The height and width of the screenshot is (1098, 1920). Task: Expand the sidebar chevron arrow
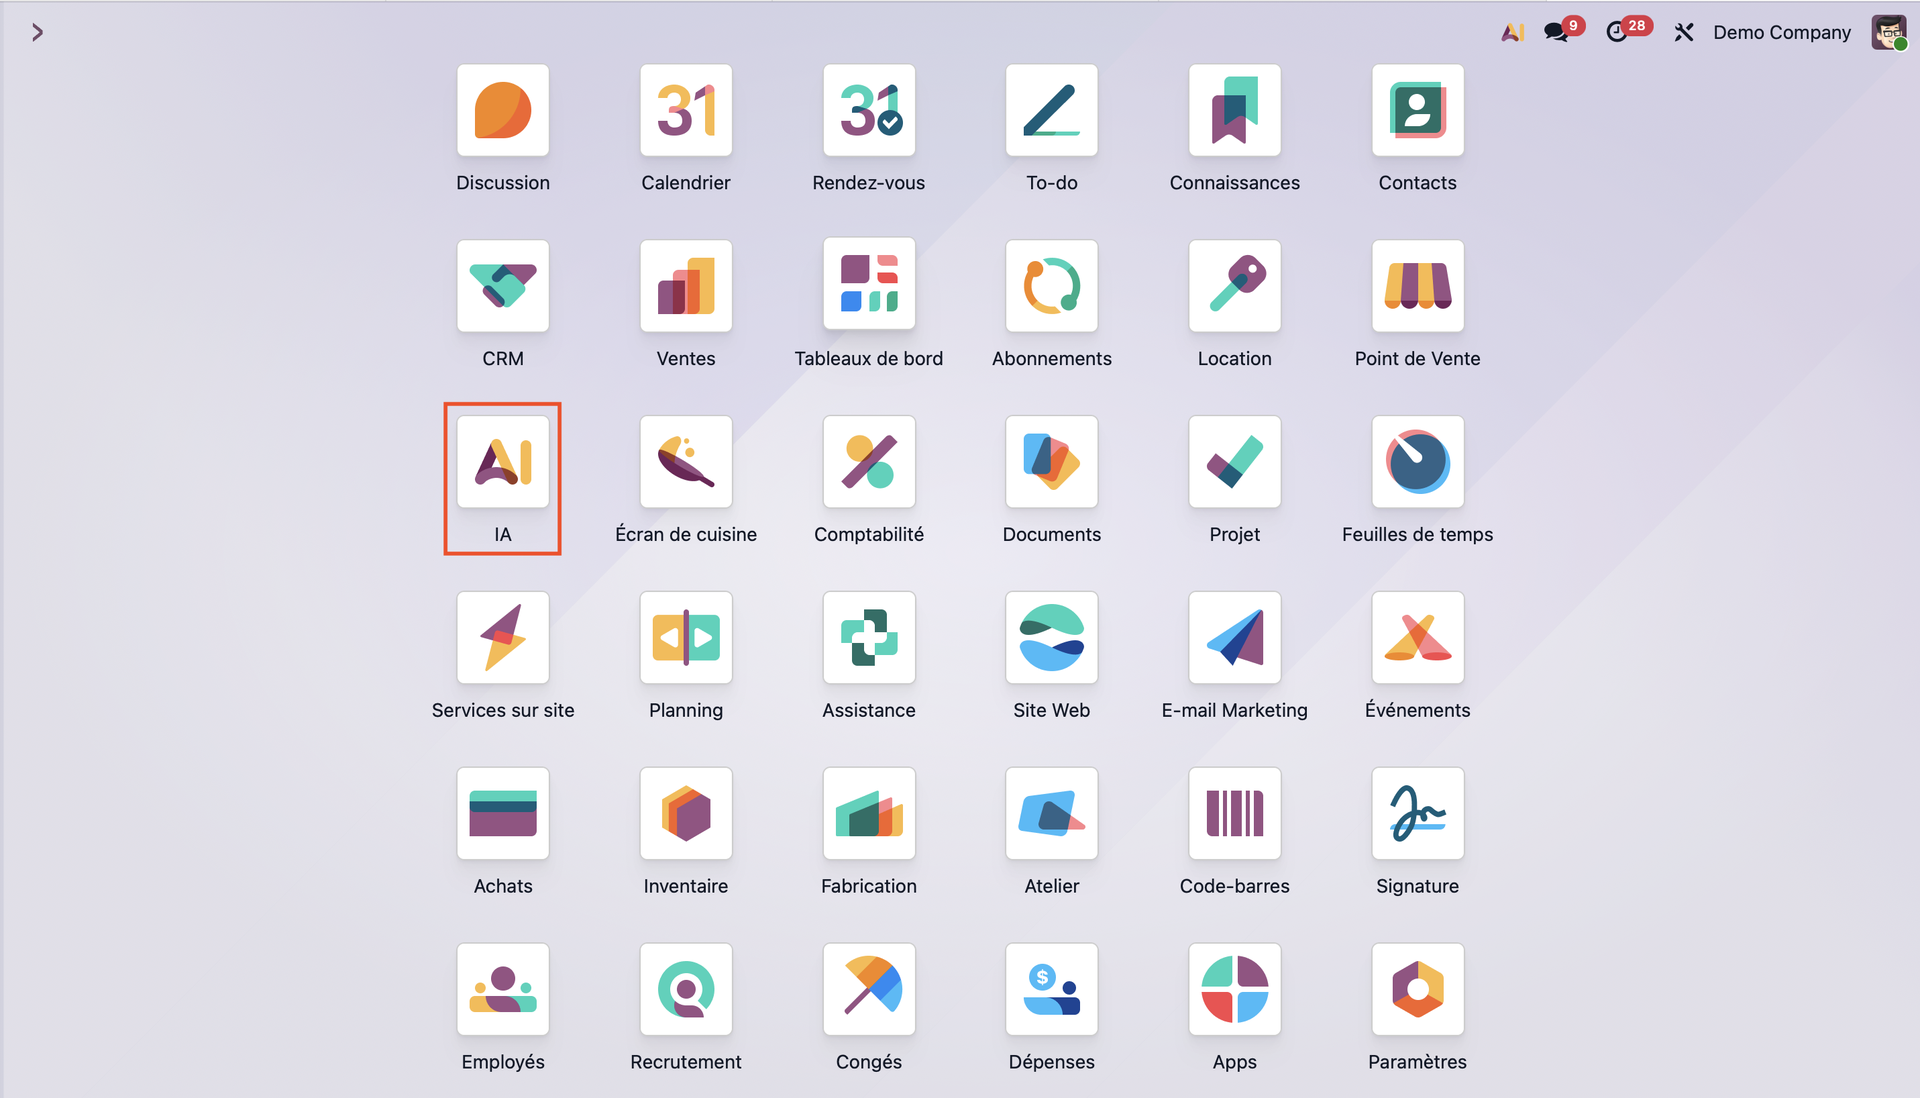coord(37,33)
